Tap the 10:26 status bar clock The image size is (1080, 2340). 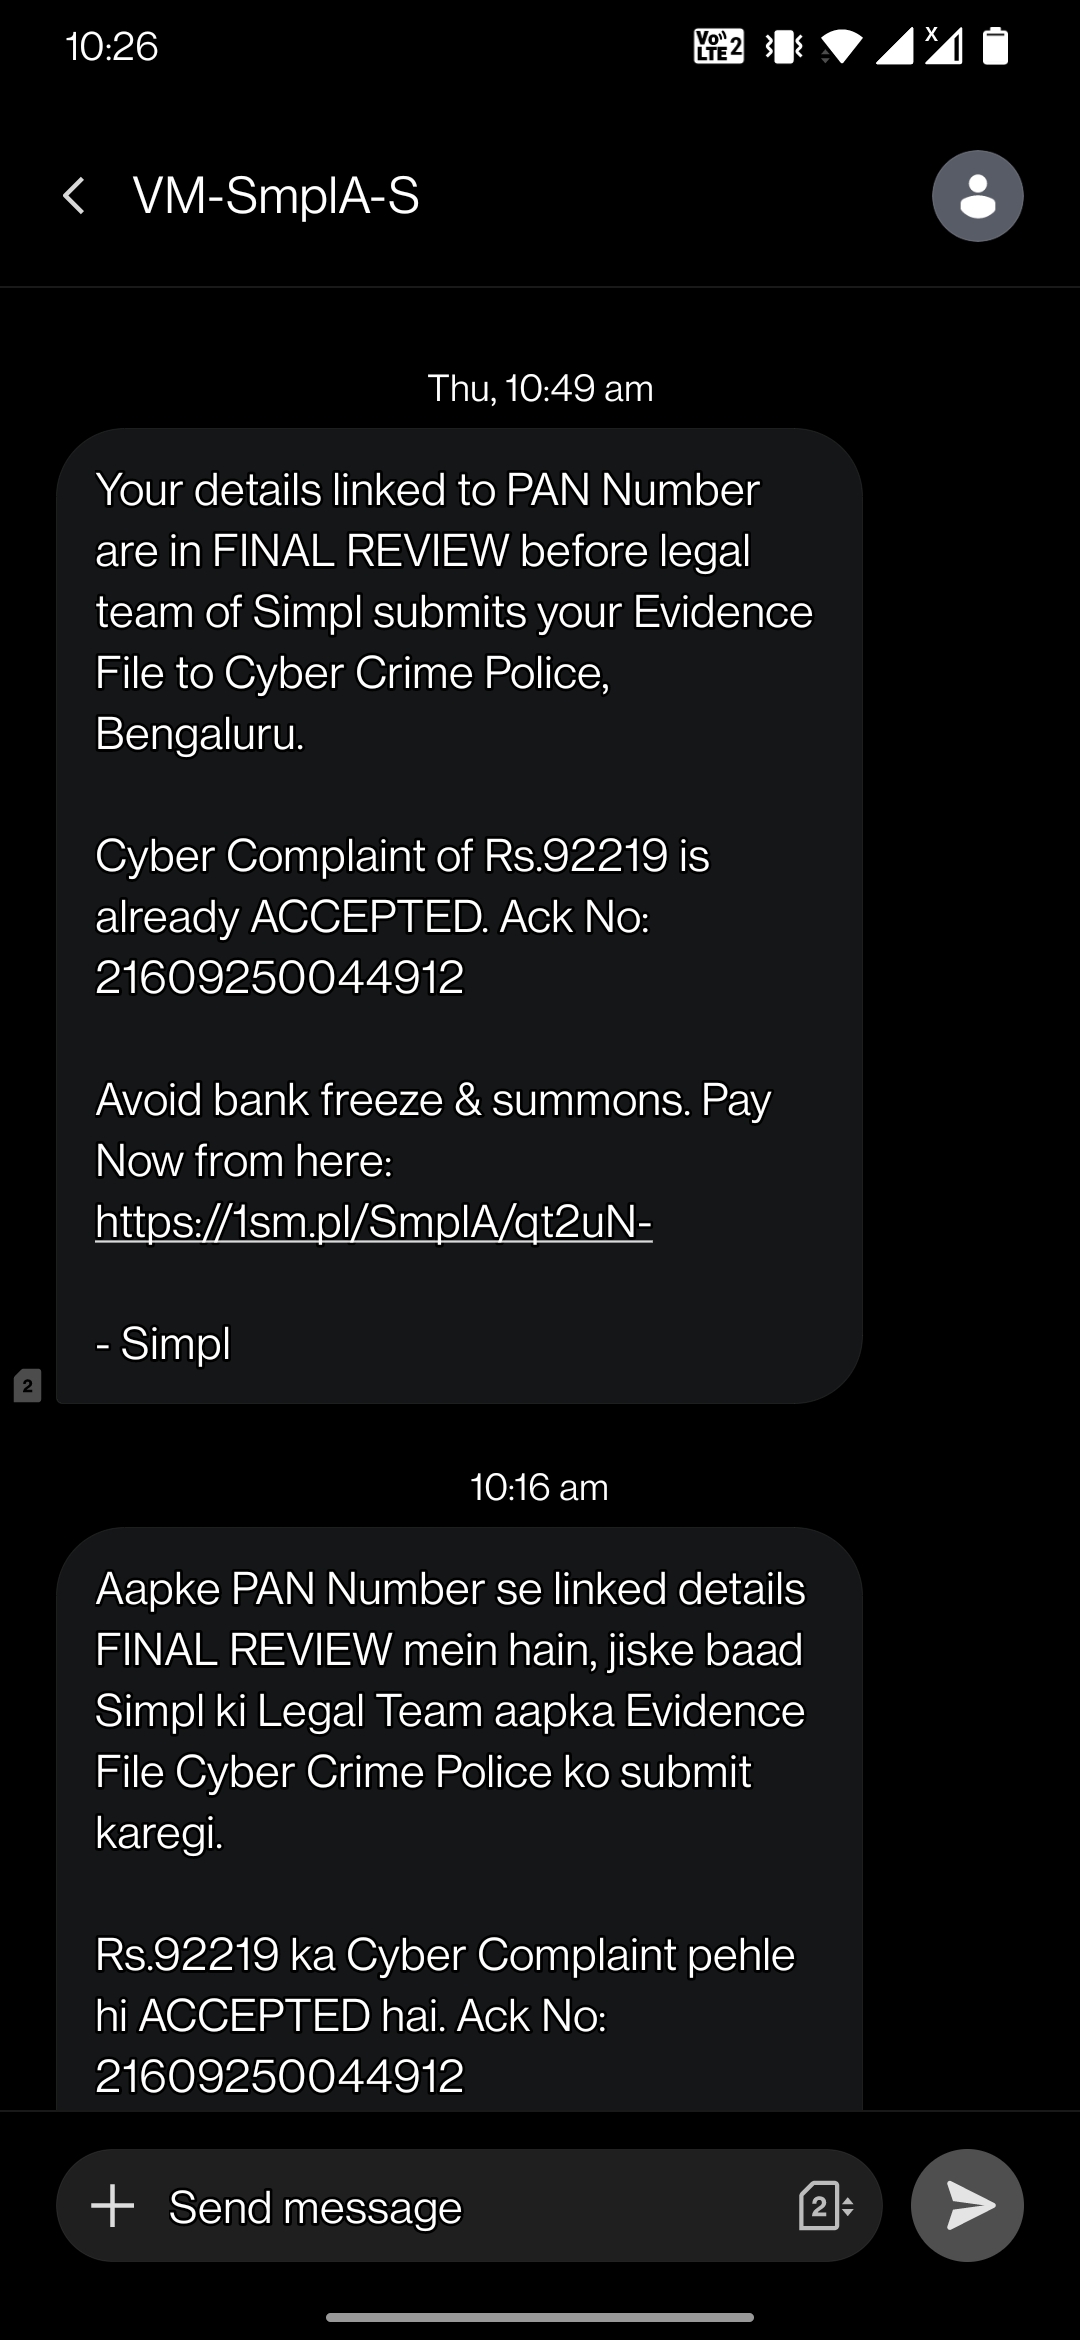coord(111,46)
